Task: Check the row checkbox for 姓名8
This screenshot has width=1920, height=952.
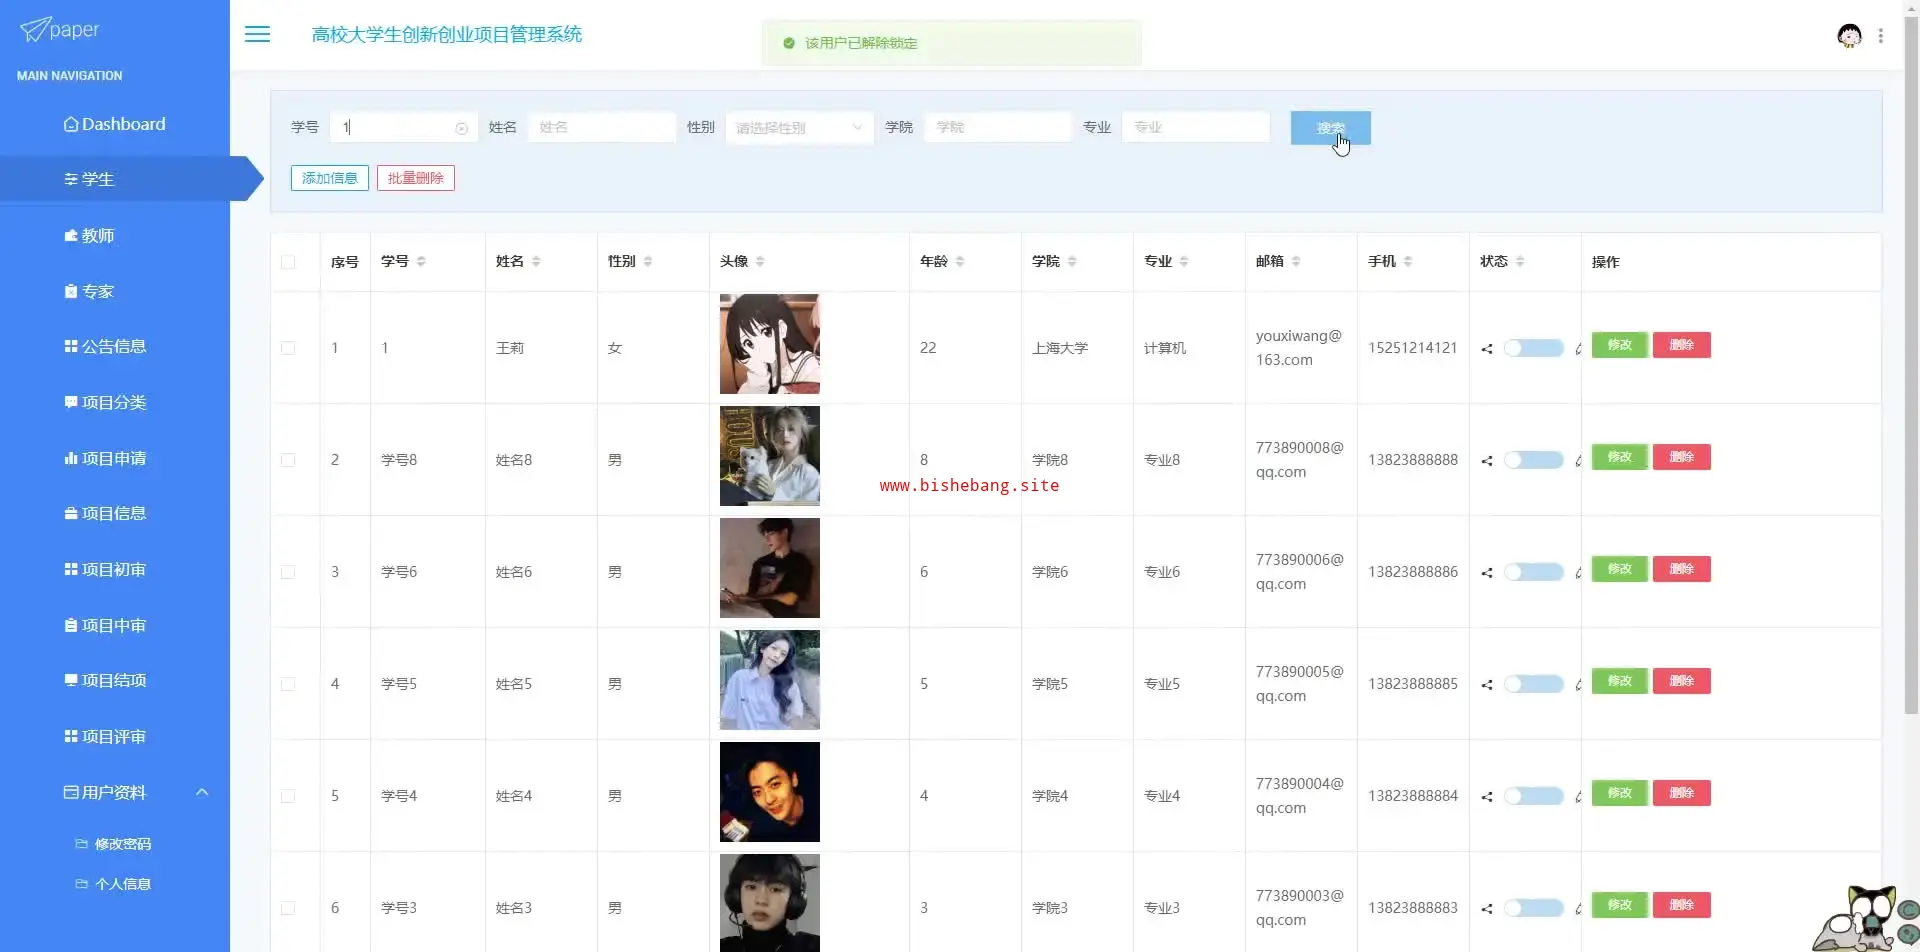Action: tap(288, 460)
